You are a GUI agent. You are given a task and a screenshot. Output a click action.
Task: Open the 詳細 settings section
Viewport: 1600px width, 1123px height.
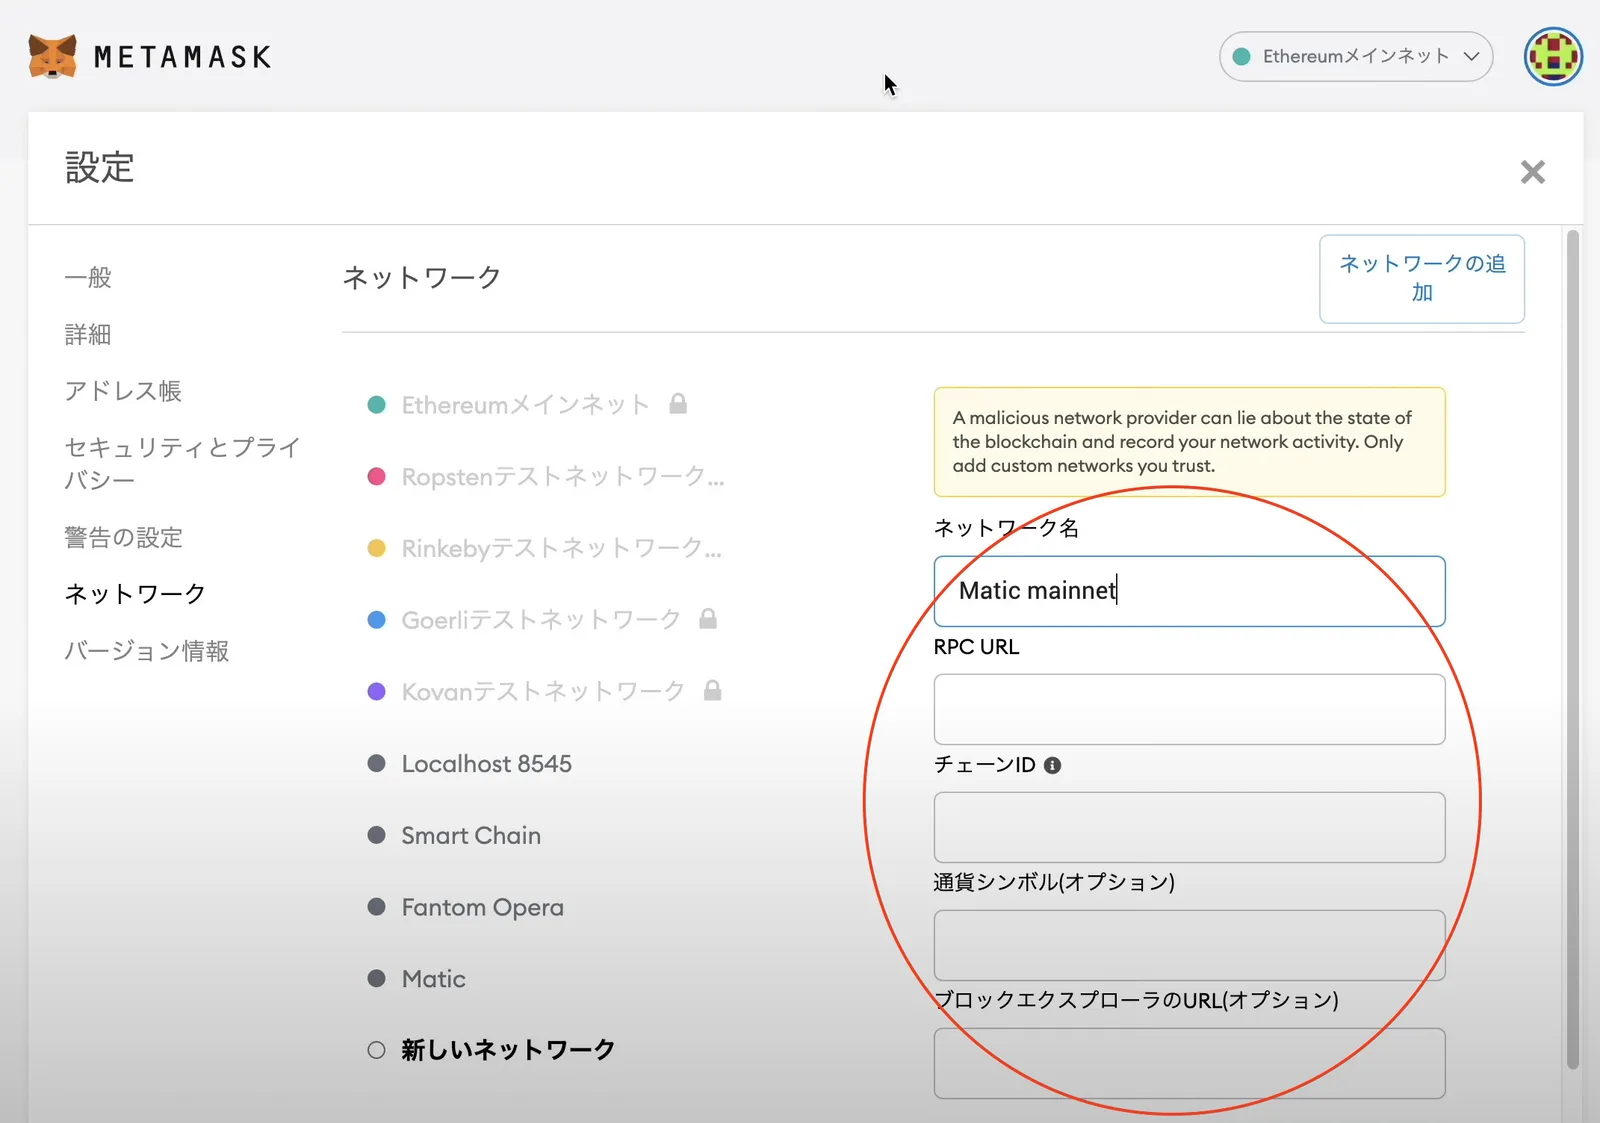[88, 334]
